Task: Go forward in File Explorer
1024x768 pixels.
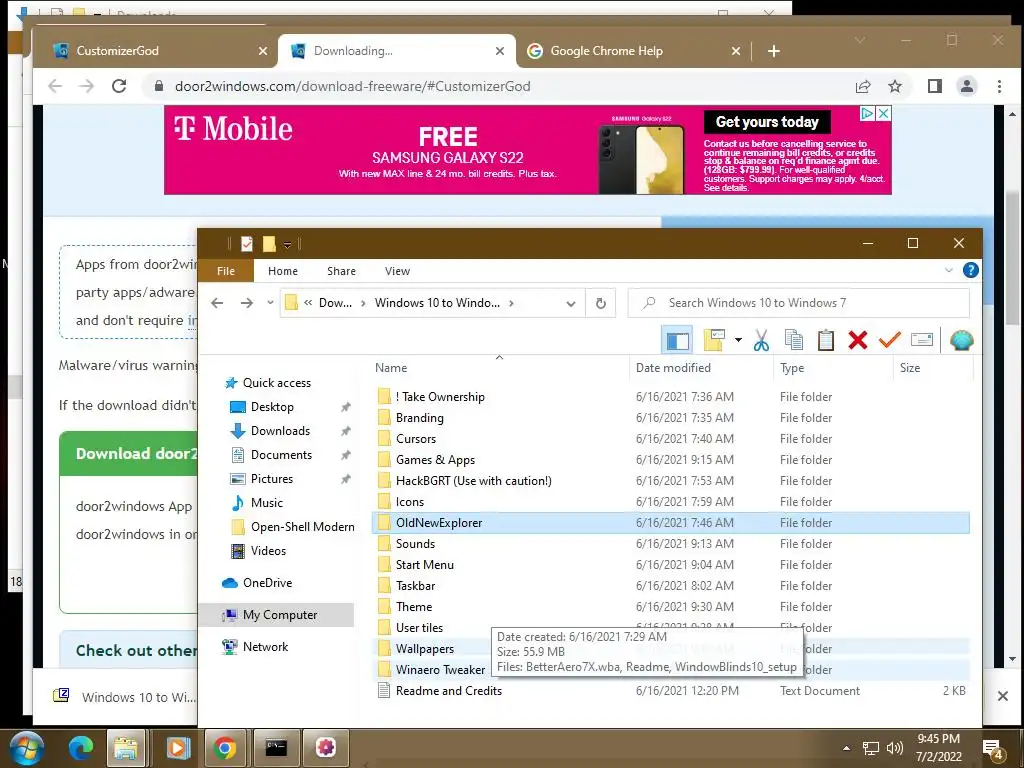Action: tap(246, 303)
